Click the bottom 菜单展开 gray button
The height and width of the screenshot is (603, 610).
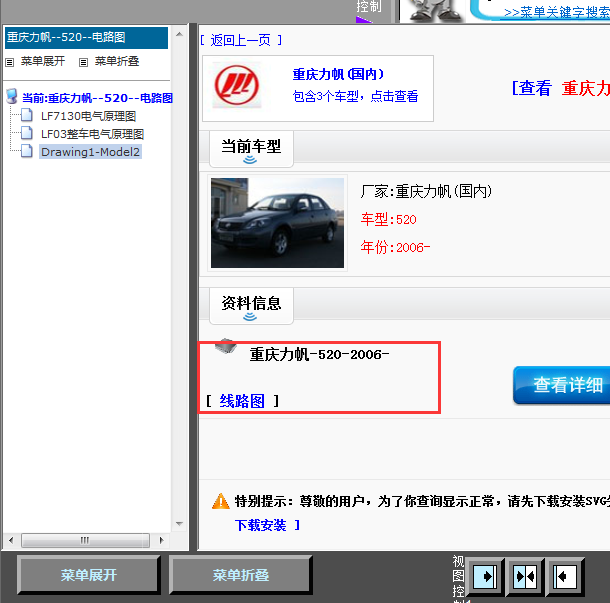coord(89,575)
